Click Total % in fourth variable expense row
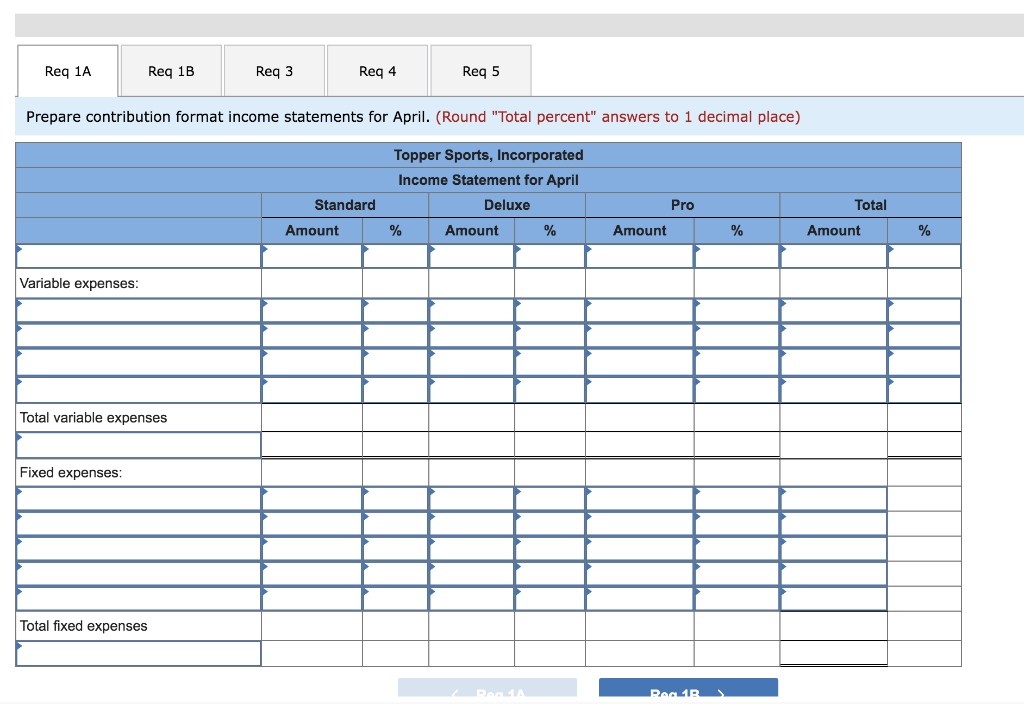The width and height of the screenshot is (1024, 709). pos(925,390)
